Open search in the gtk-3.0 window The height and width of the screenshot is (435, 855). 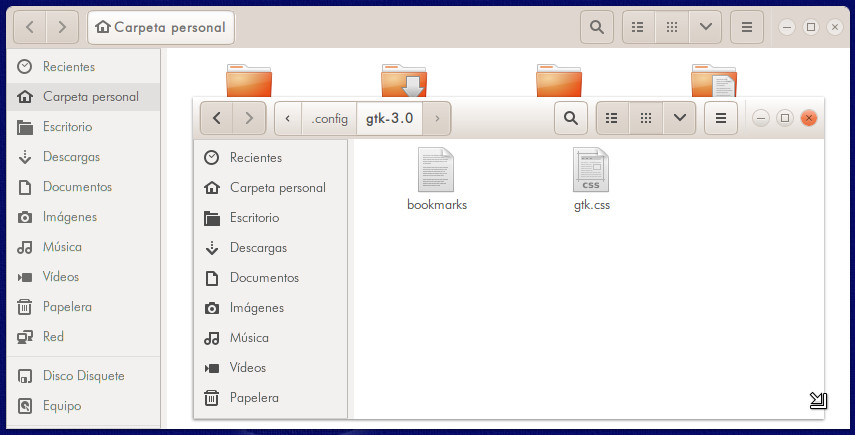pos(570,118)
